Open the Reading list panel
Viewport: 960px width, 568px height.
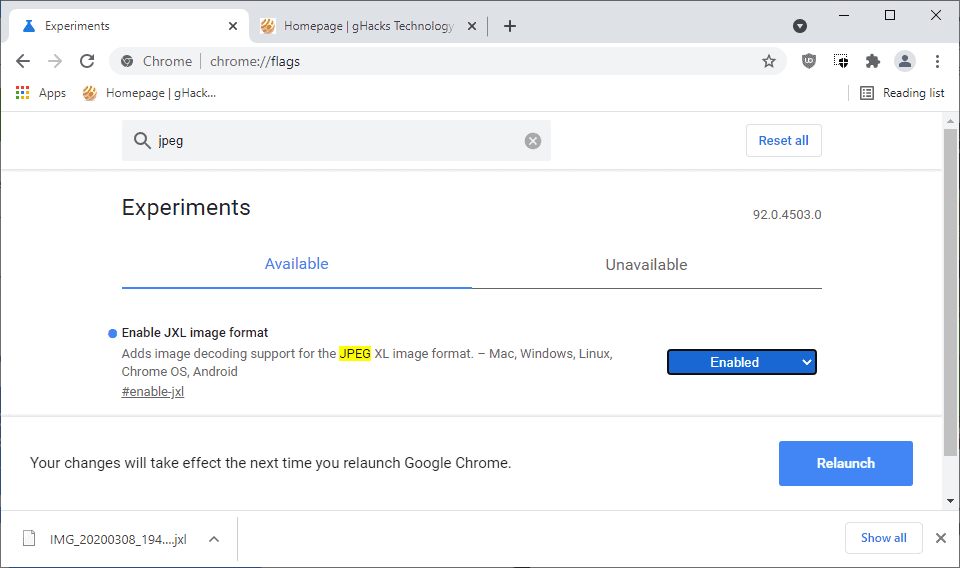(902, 93)
